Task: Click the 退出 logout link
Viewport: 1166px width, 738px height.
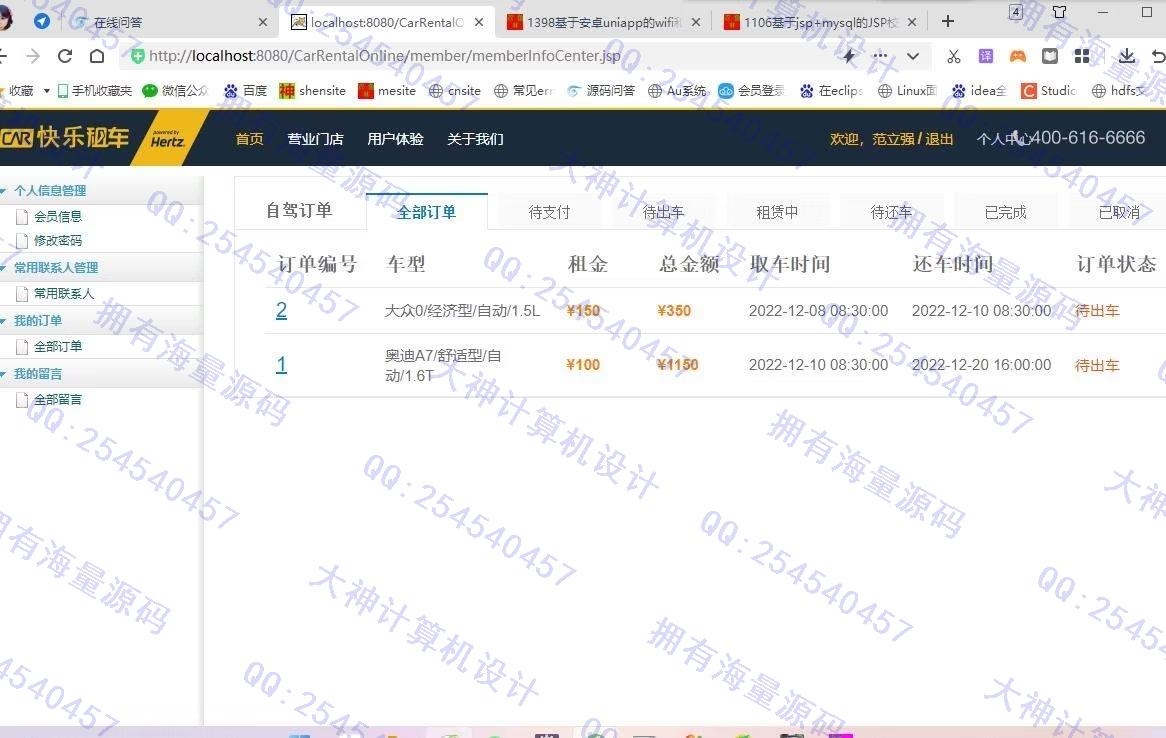Action: (x=939, y=139)
